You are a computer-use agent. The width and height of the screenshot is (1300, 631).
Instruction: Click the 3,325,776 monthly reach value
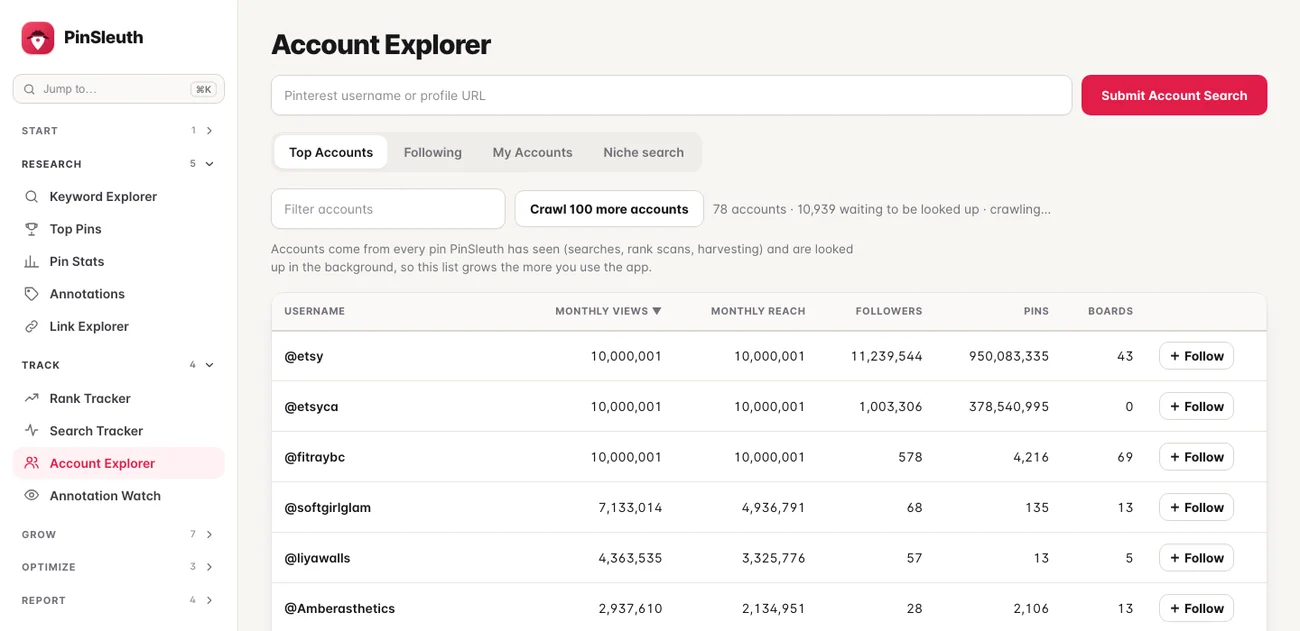(773, 558)
